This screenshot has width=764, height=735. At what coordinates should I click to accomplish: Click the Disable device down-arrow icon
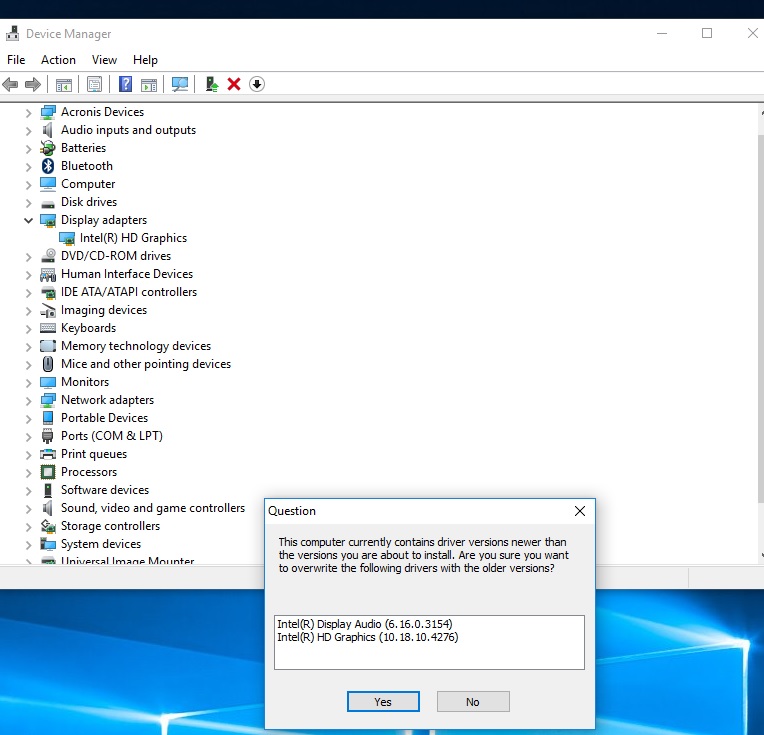257,84
